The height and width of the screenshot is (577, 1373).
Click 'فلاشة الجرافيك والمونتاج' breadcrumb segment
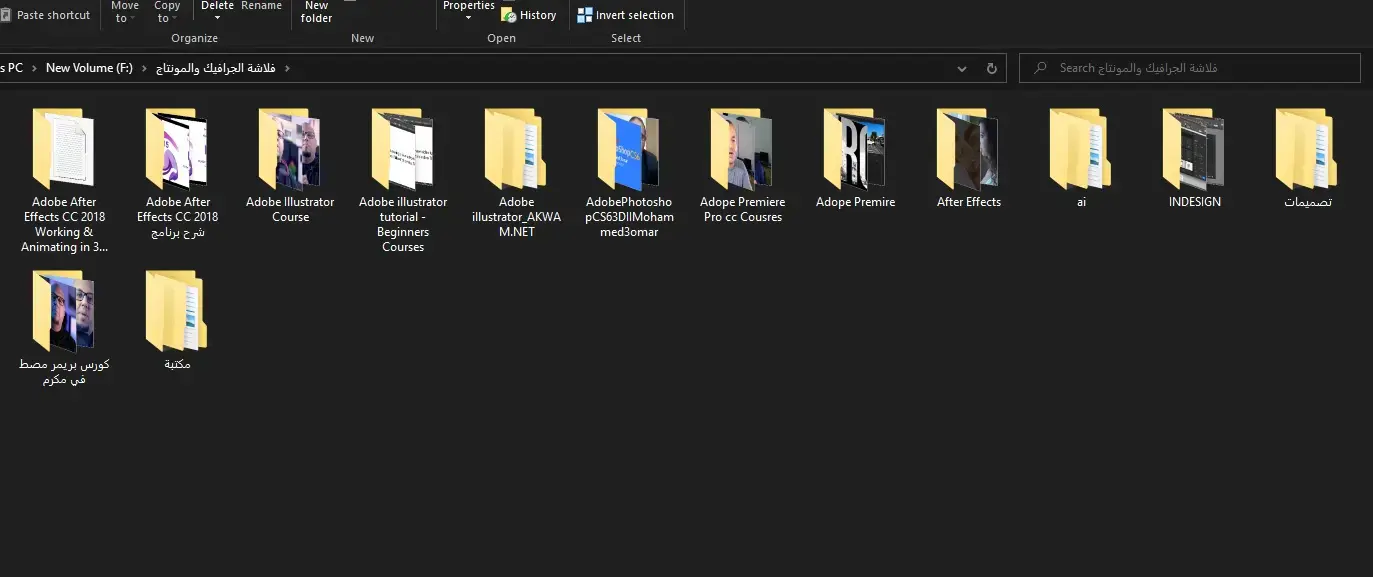[216, 68]
